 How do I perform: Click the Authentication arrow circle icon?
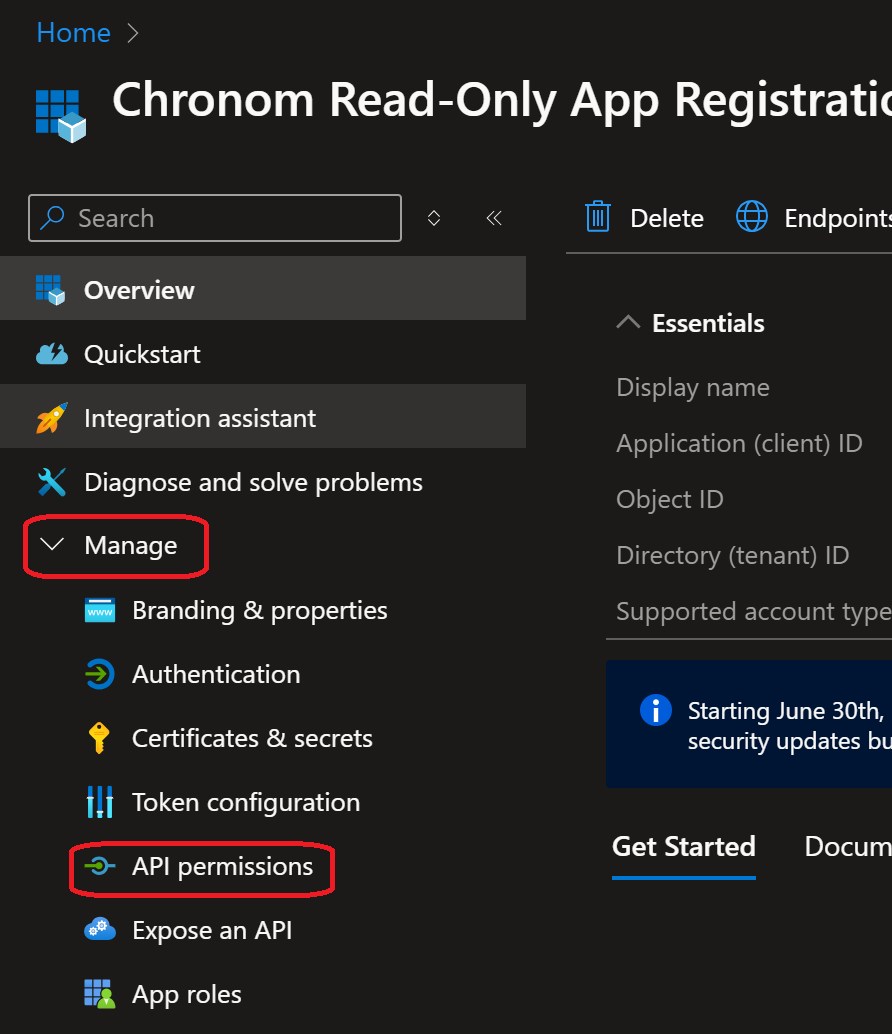tap(100, 674)
